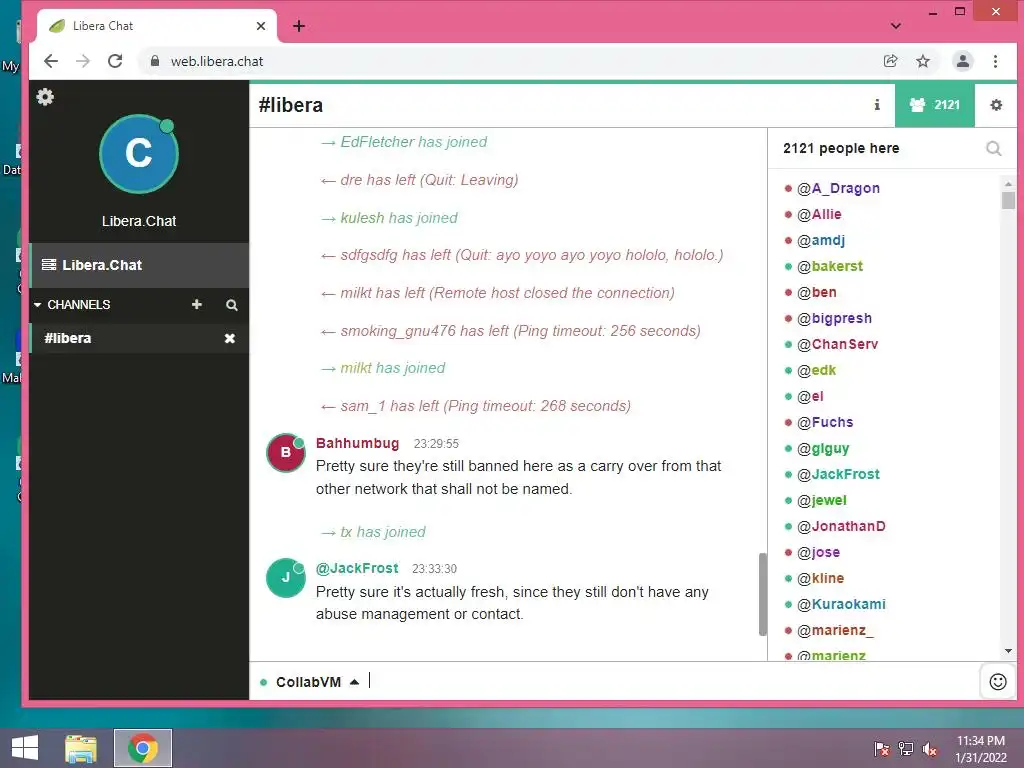
Task: Click the @JackFrost nickname in chat
Action: [x=357, y=568]
